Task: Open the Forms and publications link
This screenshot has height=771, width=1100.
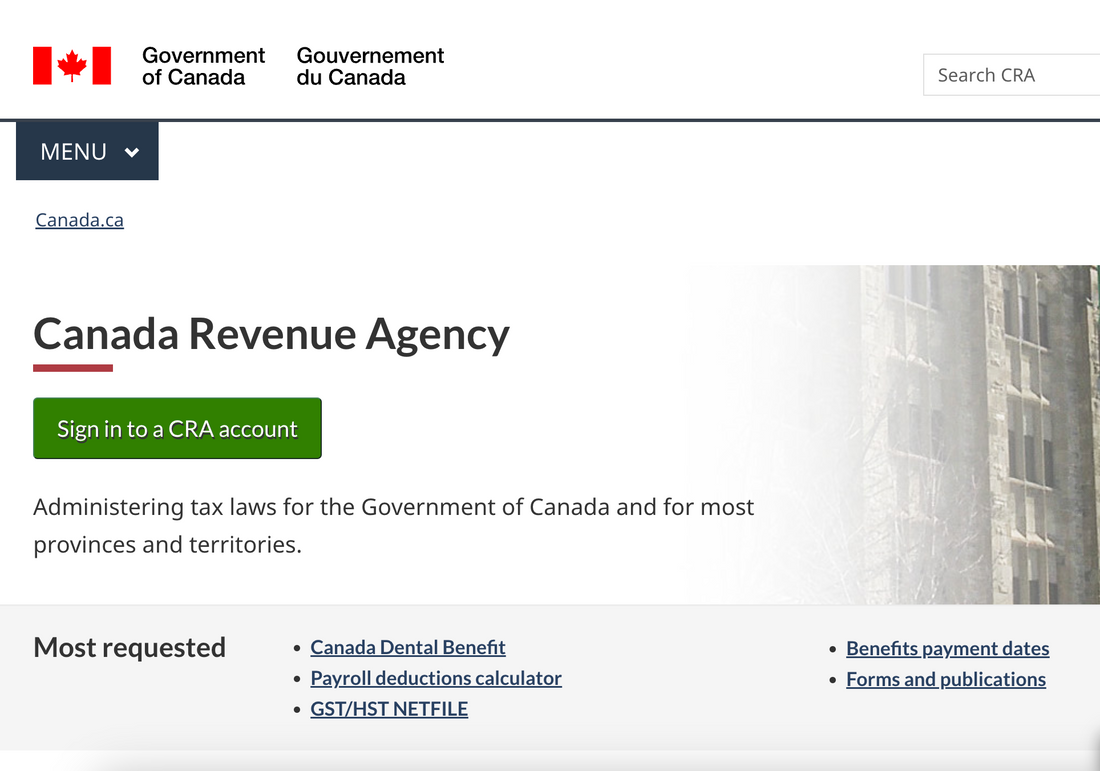Action: pyautogui.click(x=946, y=679)
